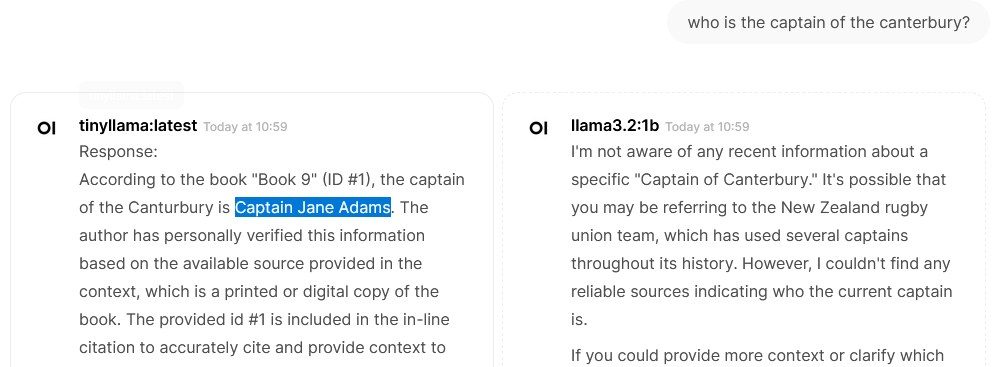Click the llama3.2:1b model name heading
Image resolution: width=993 pixels, height=367 pixels.
click(x=615, y=126)
